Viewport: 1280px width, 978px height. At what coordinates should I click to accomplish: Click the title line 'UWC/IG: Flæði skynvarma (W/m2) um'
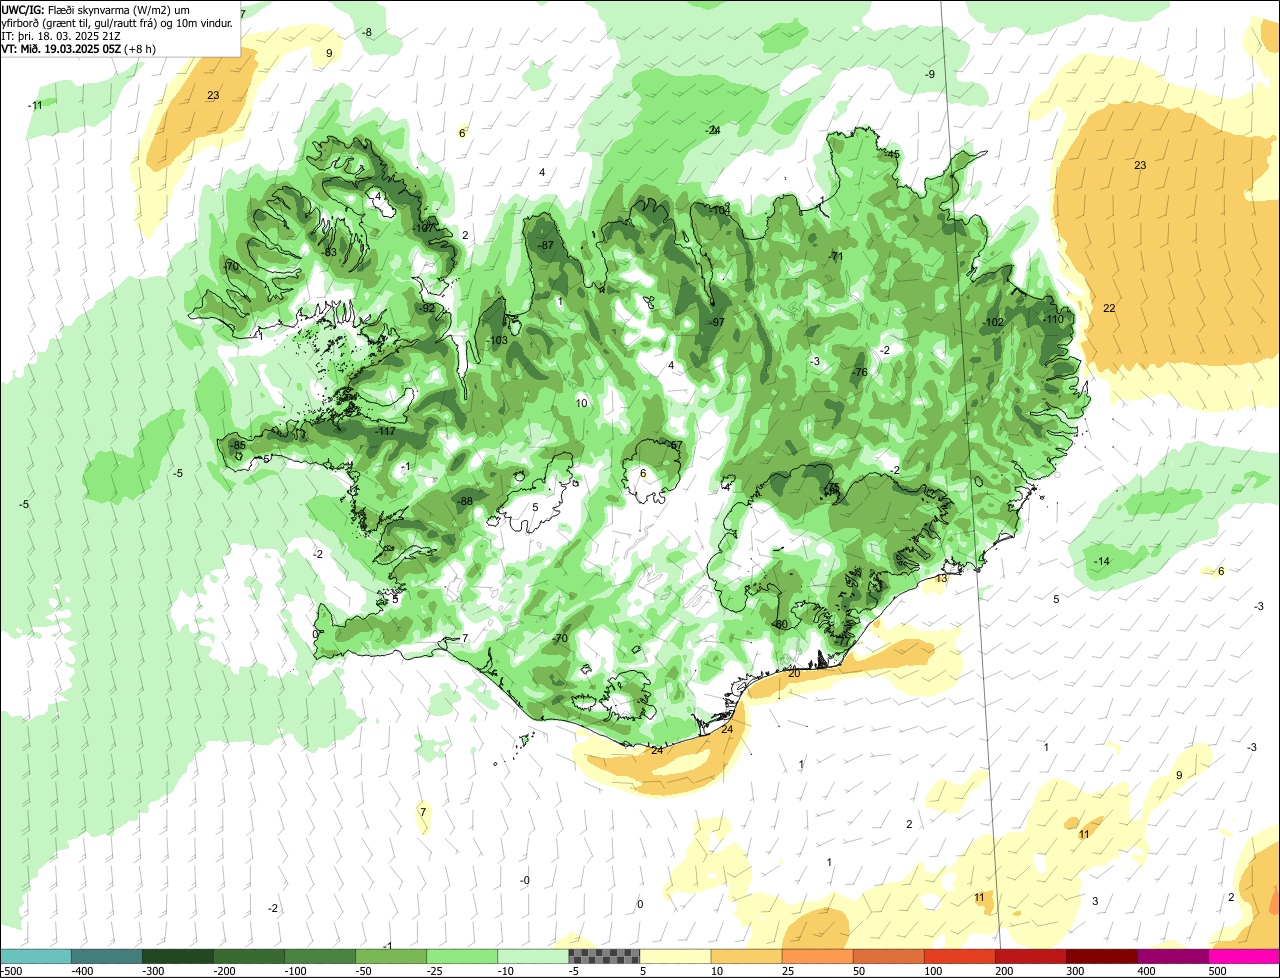point(96,9)
